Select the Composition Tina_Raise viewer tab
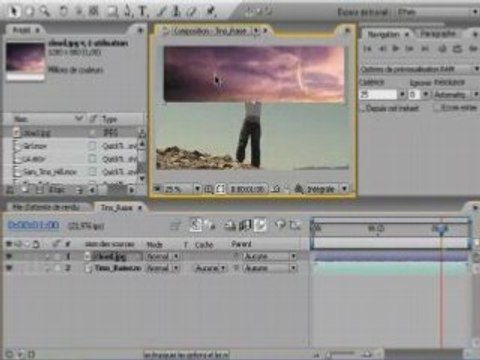The width and height of the screenshot is (480, 360). click(x=211, y=31)
